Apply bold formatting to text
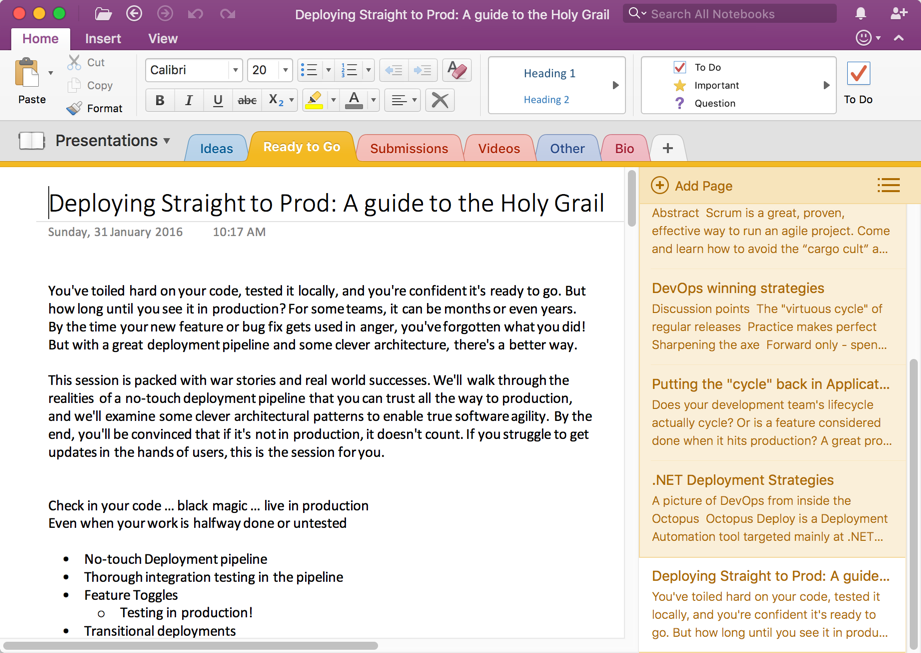 click(160, 100)
